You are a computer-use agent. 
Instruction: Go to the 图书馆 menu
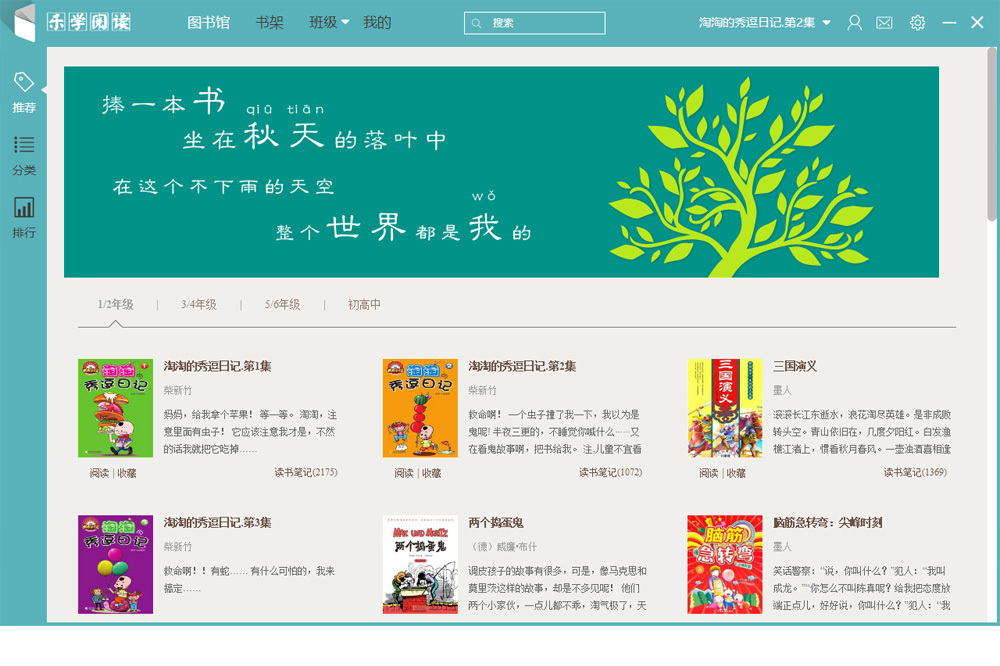pos(208,22)
